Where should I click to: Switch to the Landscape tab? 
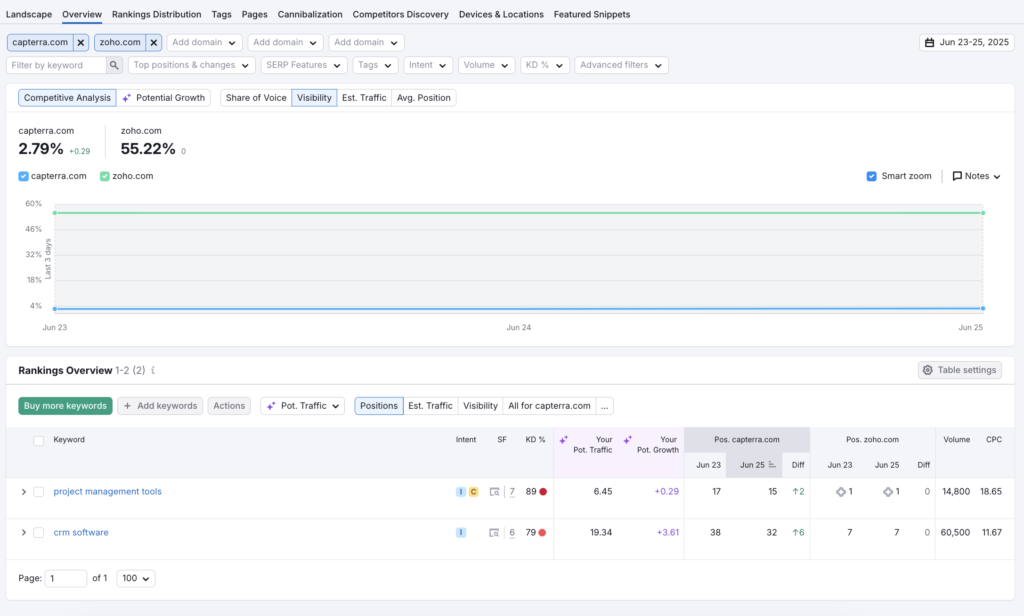(29, 14)
